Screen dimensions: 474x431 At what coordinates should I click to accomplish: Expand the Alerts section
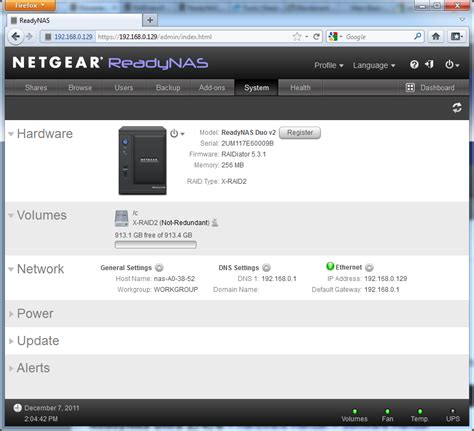11,368
